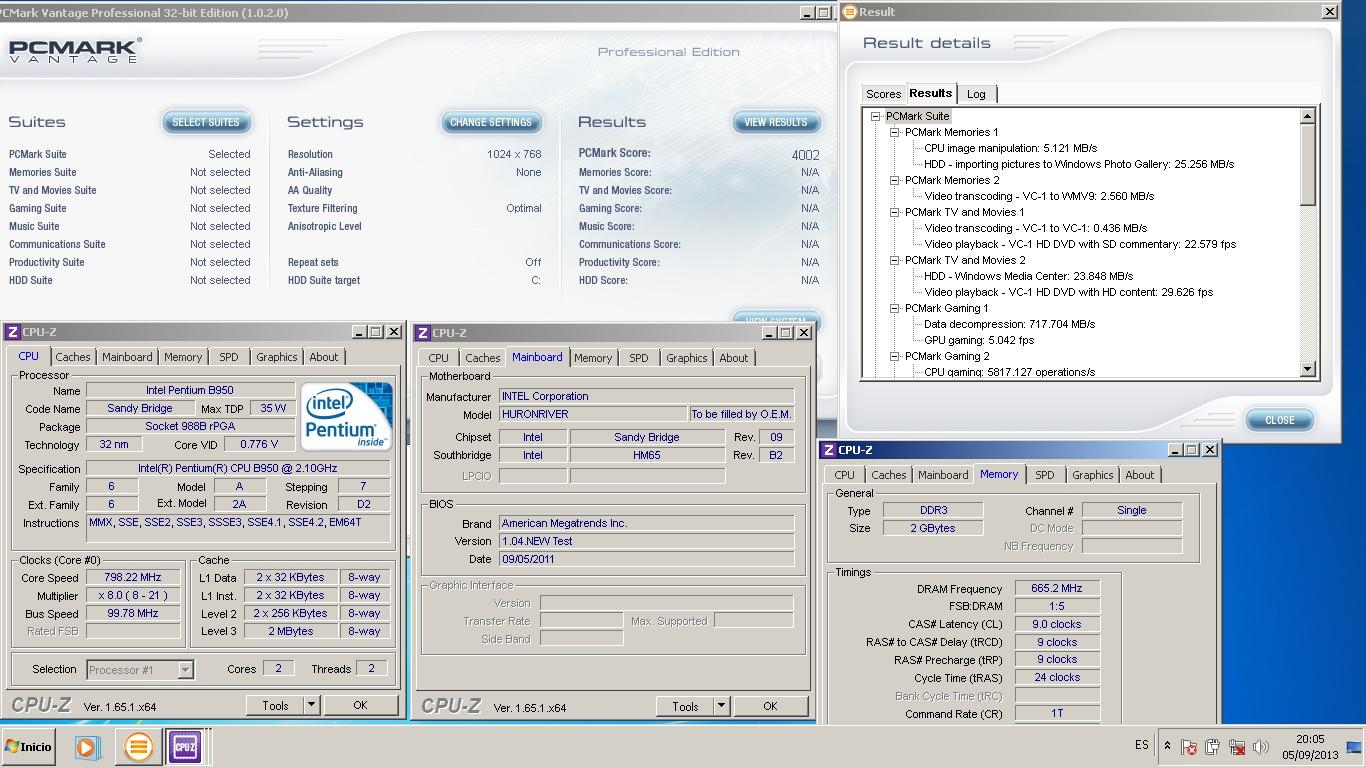Viewport: 1366px width, 768px height.
Task: Collapse the PCMark TV and Movies 1 node
Action: [x=895, y=212]
